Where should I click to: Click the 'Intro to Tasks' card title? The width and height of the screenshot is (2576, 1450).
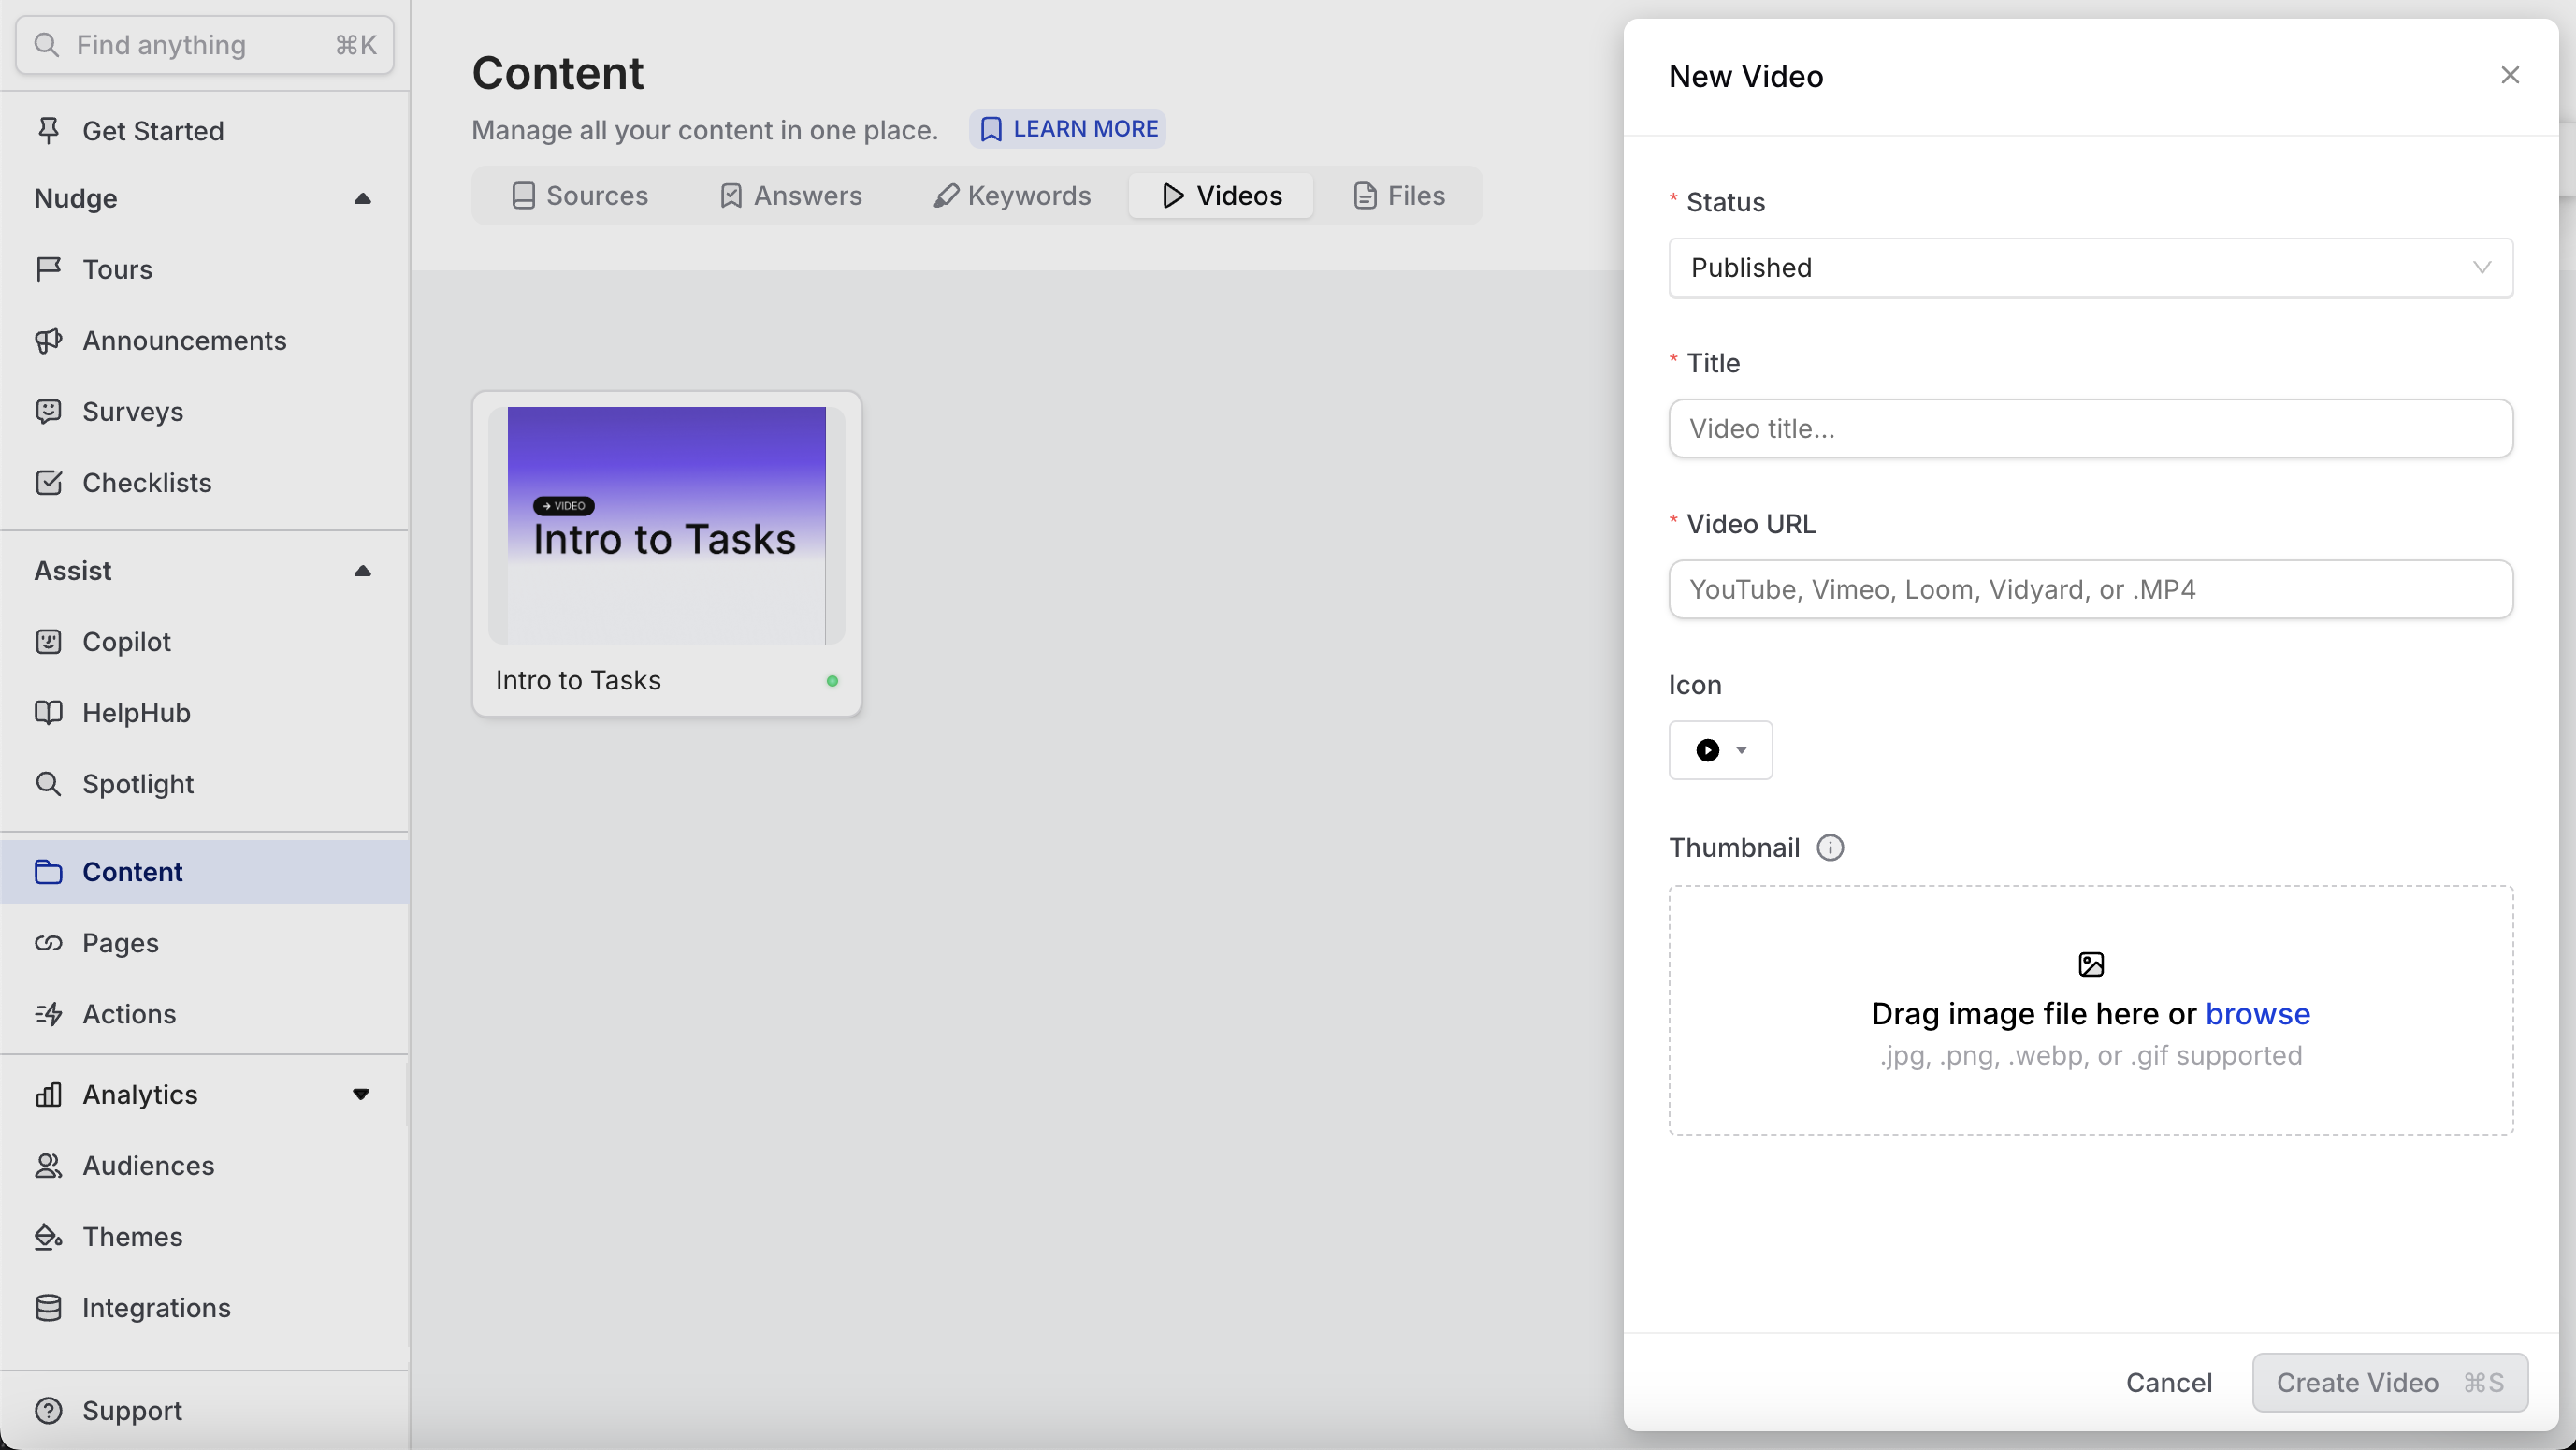(578, 680)
